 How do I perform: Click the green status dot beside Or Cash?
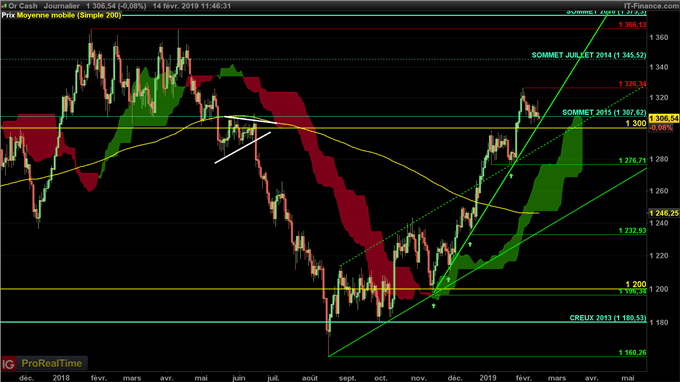coord(5,6)
